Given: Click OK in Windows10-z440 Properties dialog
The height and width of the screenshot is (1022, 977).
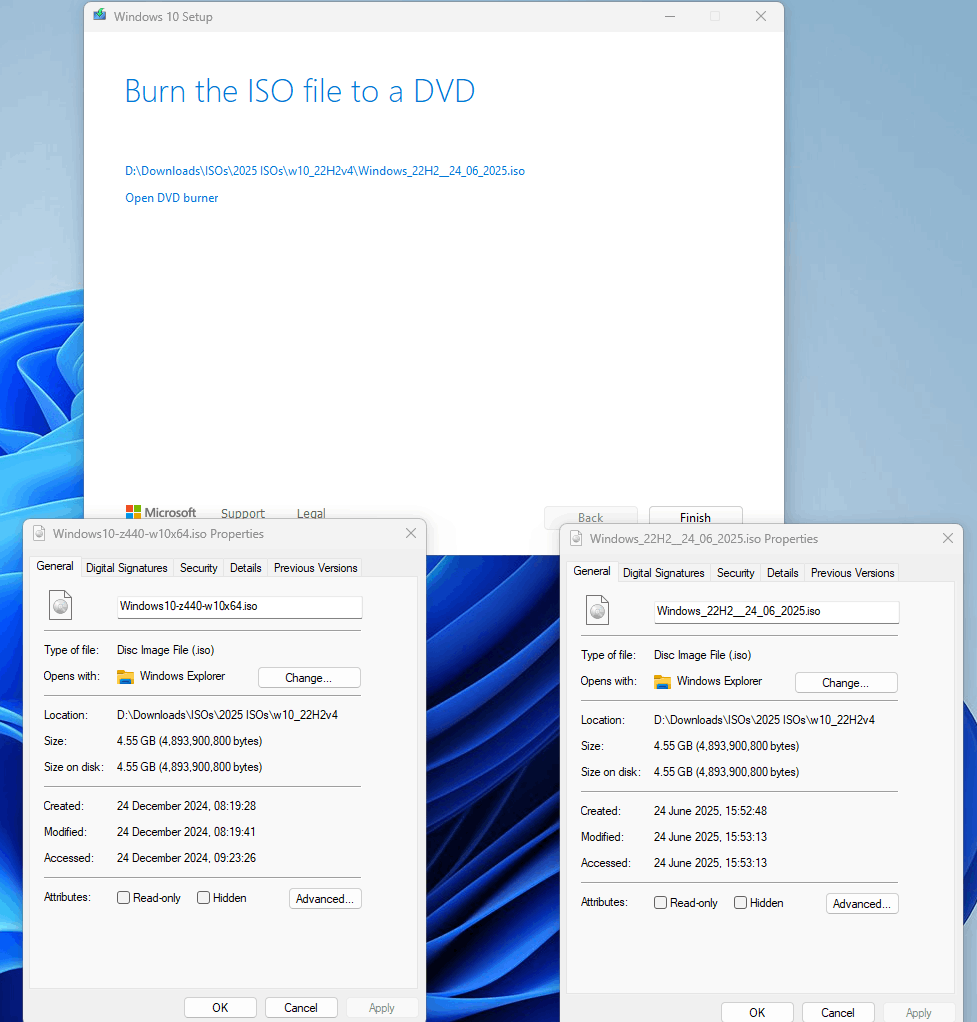Looking at the screenshot, I should click(220, 1007).
